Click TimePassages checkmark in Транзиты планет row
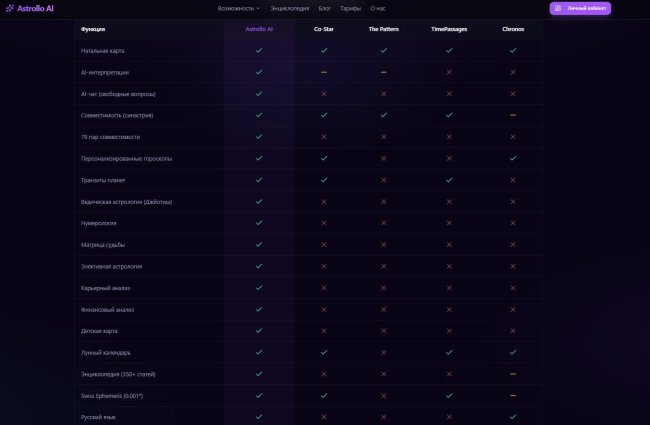The height and width of the screenshot is (425, 650). tap(449, 180)
